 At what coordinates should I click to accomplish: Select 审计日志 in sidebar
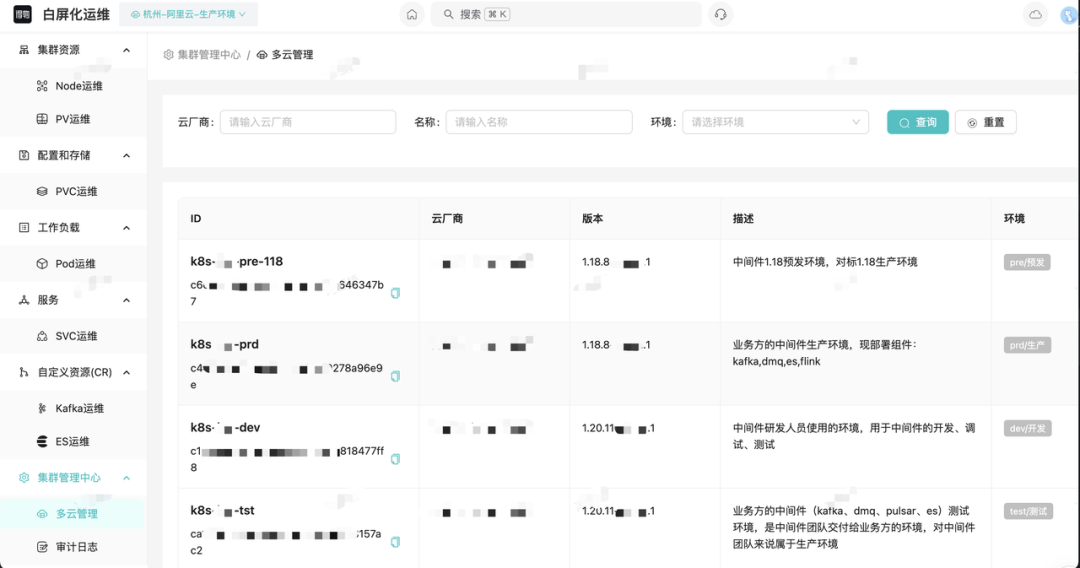click(x=76, y=547)
